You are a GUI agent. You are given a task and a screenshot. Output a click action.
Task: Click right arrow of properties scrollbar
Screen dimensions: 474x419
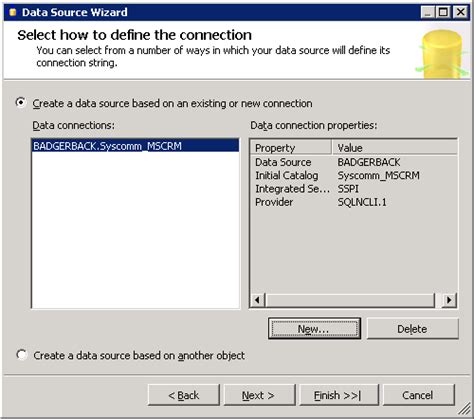point(449,300)
